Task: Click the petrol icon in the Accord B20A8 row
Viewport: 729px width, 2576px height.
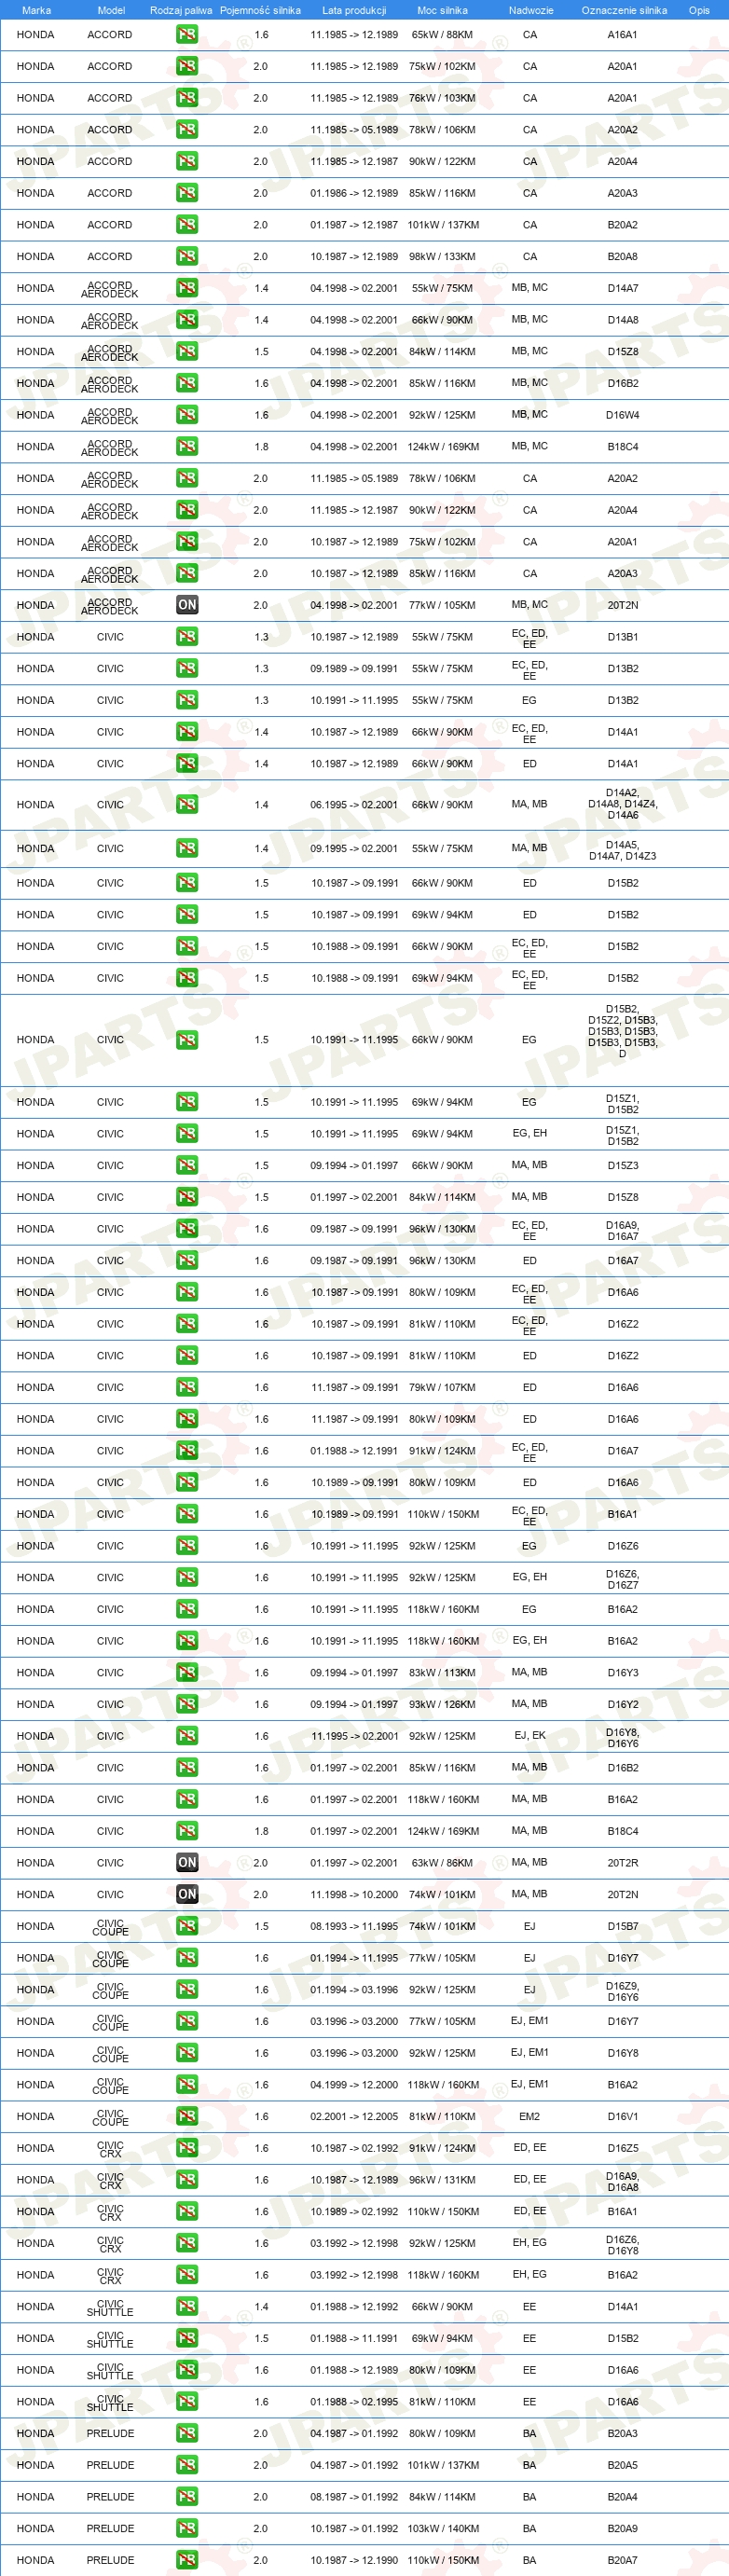Action: point(187,256)
